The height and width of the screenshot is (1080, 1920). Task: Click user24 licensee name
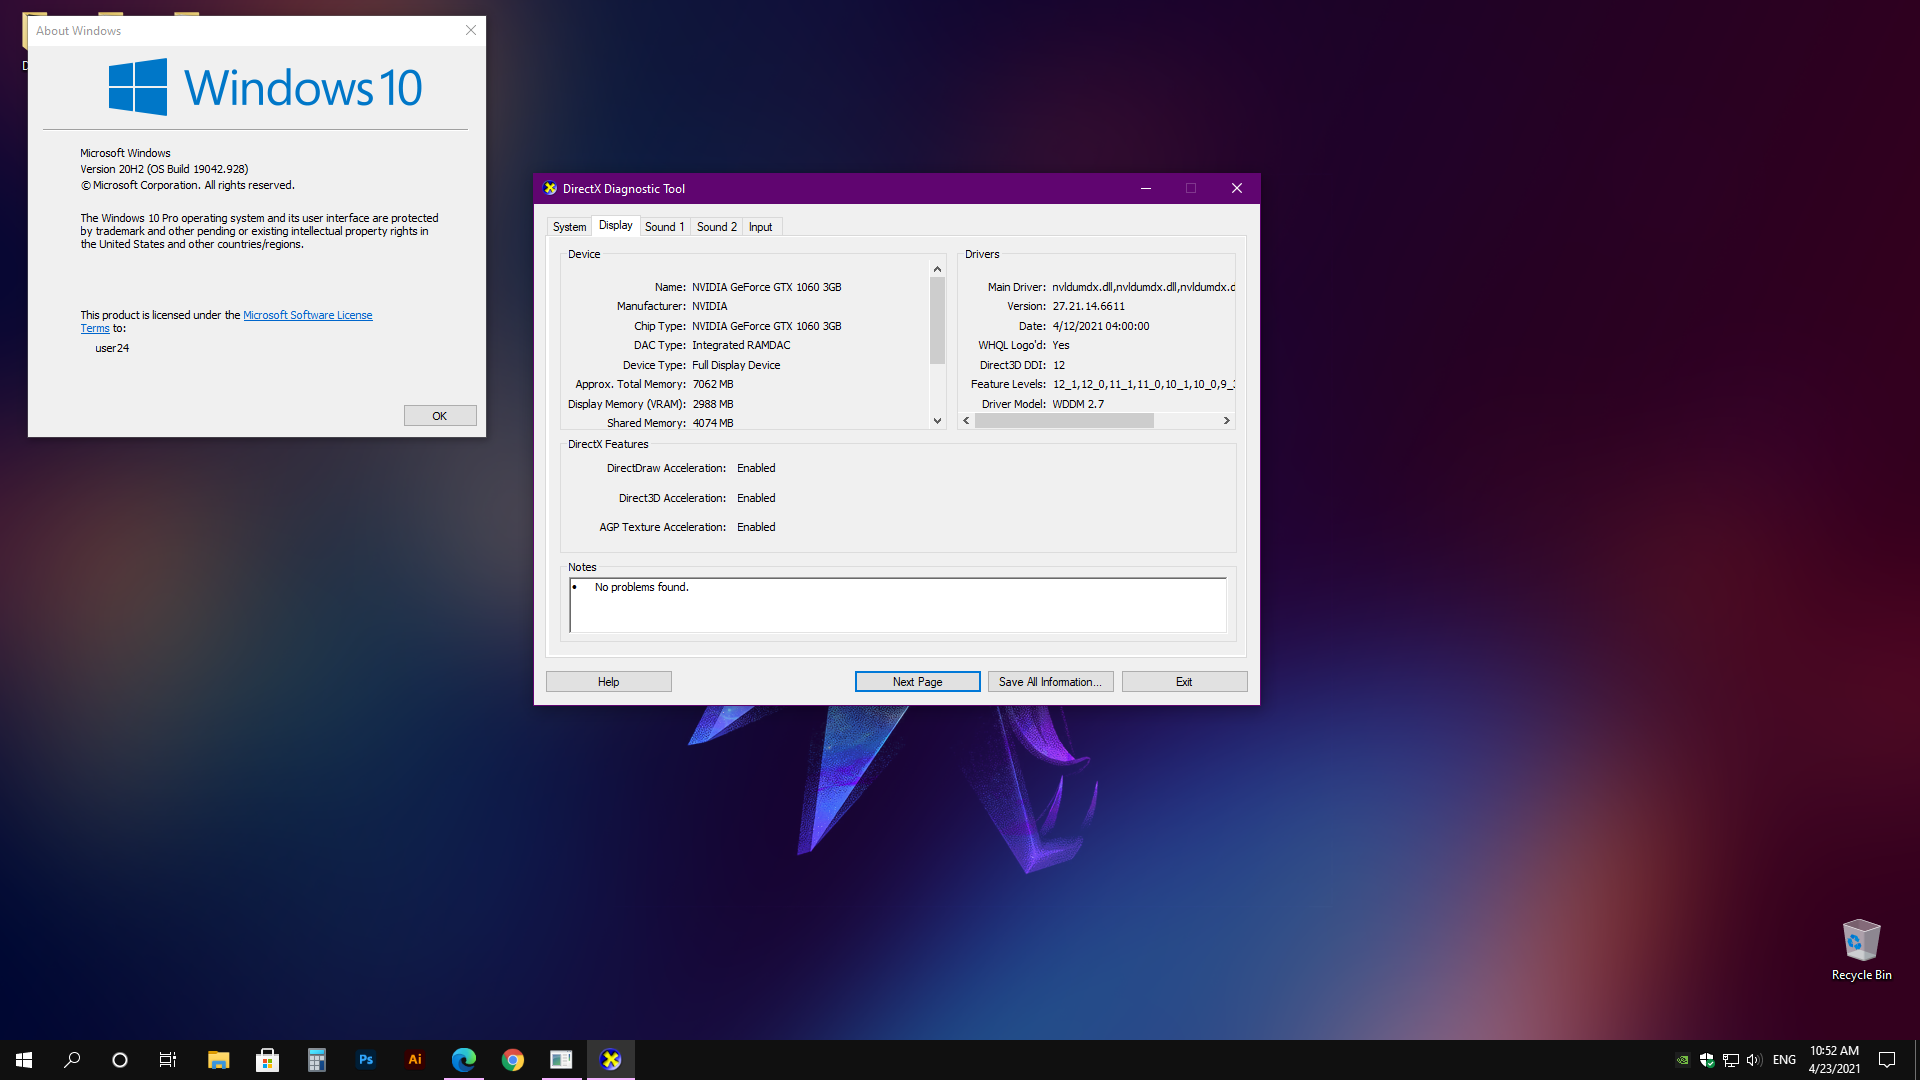(112, 348)
